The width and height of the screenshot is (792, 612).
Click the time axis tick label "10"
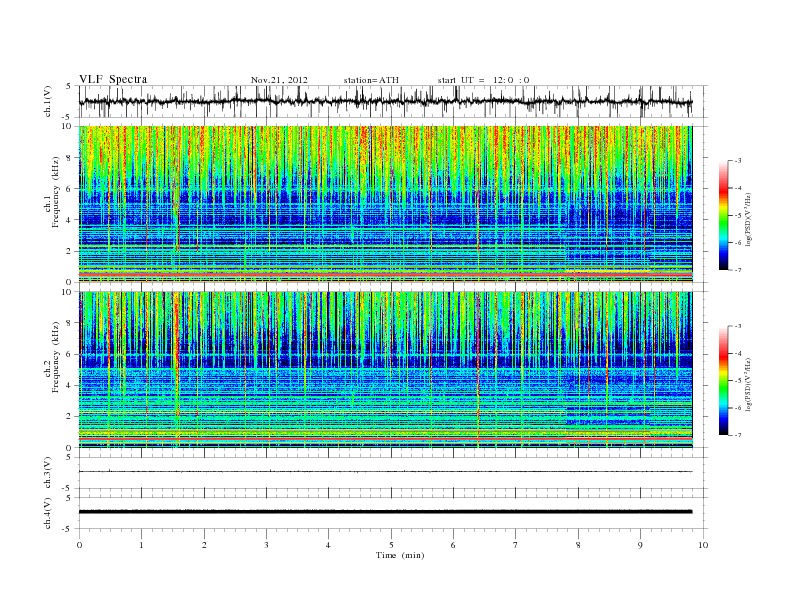tap(703, 545)
